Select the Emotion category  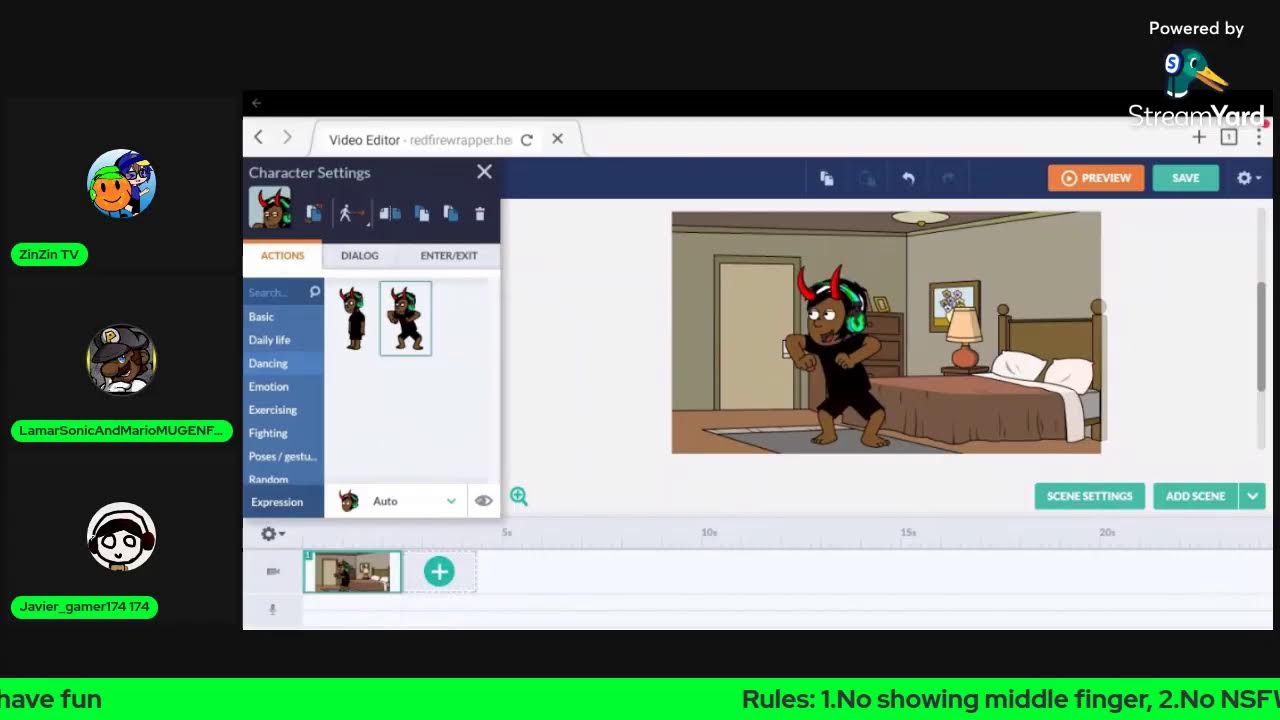tap(284, 386)
